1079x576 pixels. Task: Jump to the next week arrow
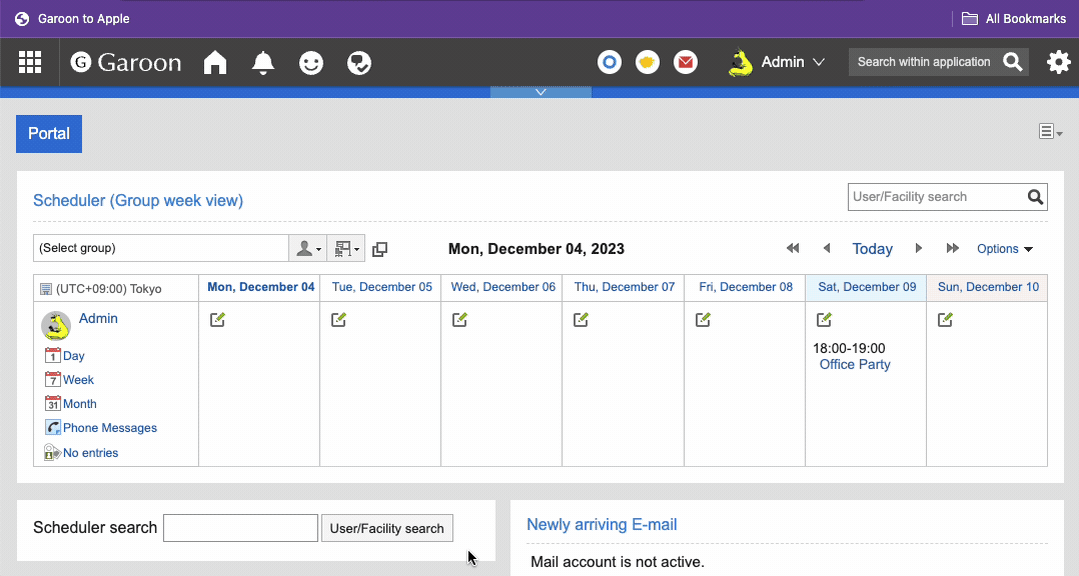[x=952, y=248]
